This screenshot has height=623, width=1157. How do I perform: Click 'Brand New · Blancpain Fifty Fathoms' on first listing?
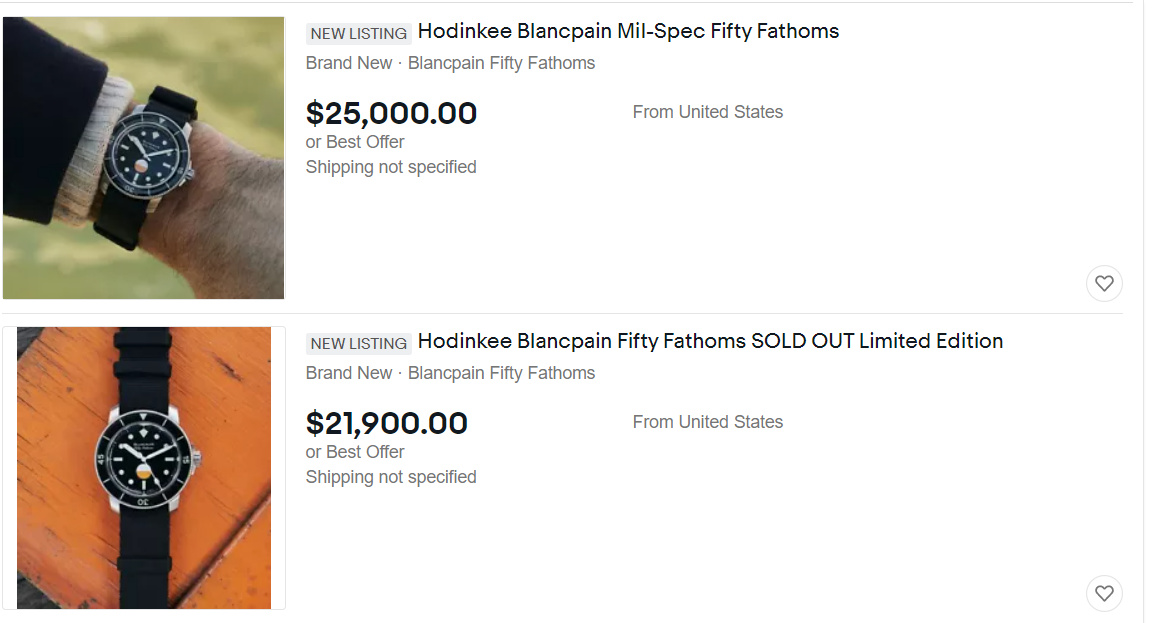click(450, 63)
